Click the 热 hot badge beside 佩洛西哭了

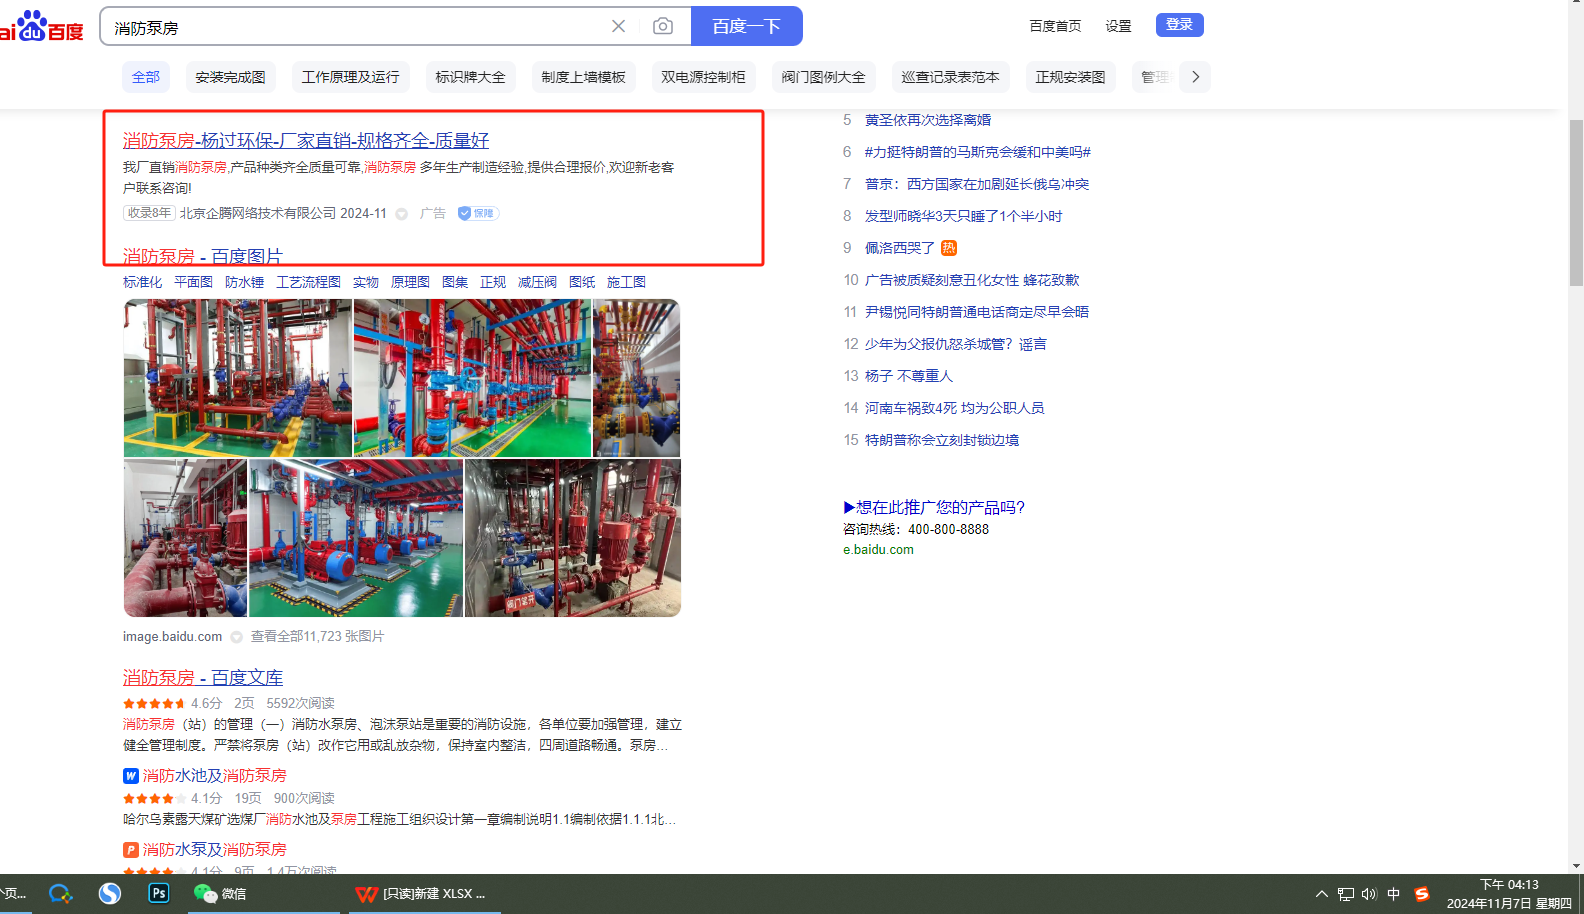tap(949, 248)
